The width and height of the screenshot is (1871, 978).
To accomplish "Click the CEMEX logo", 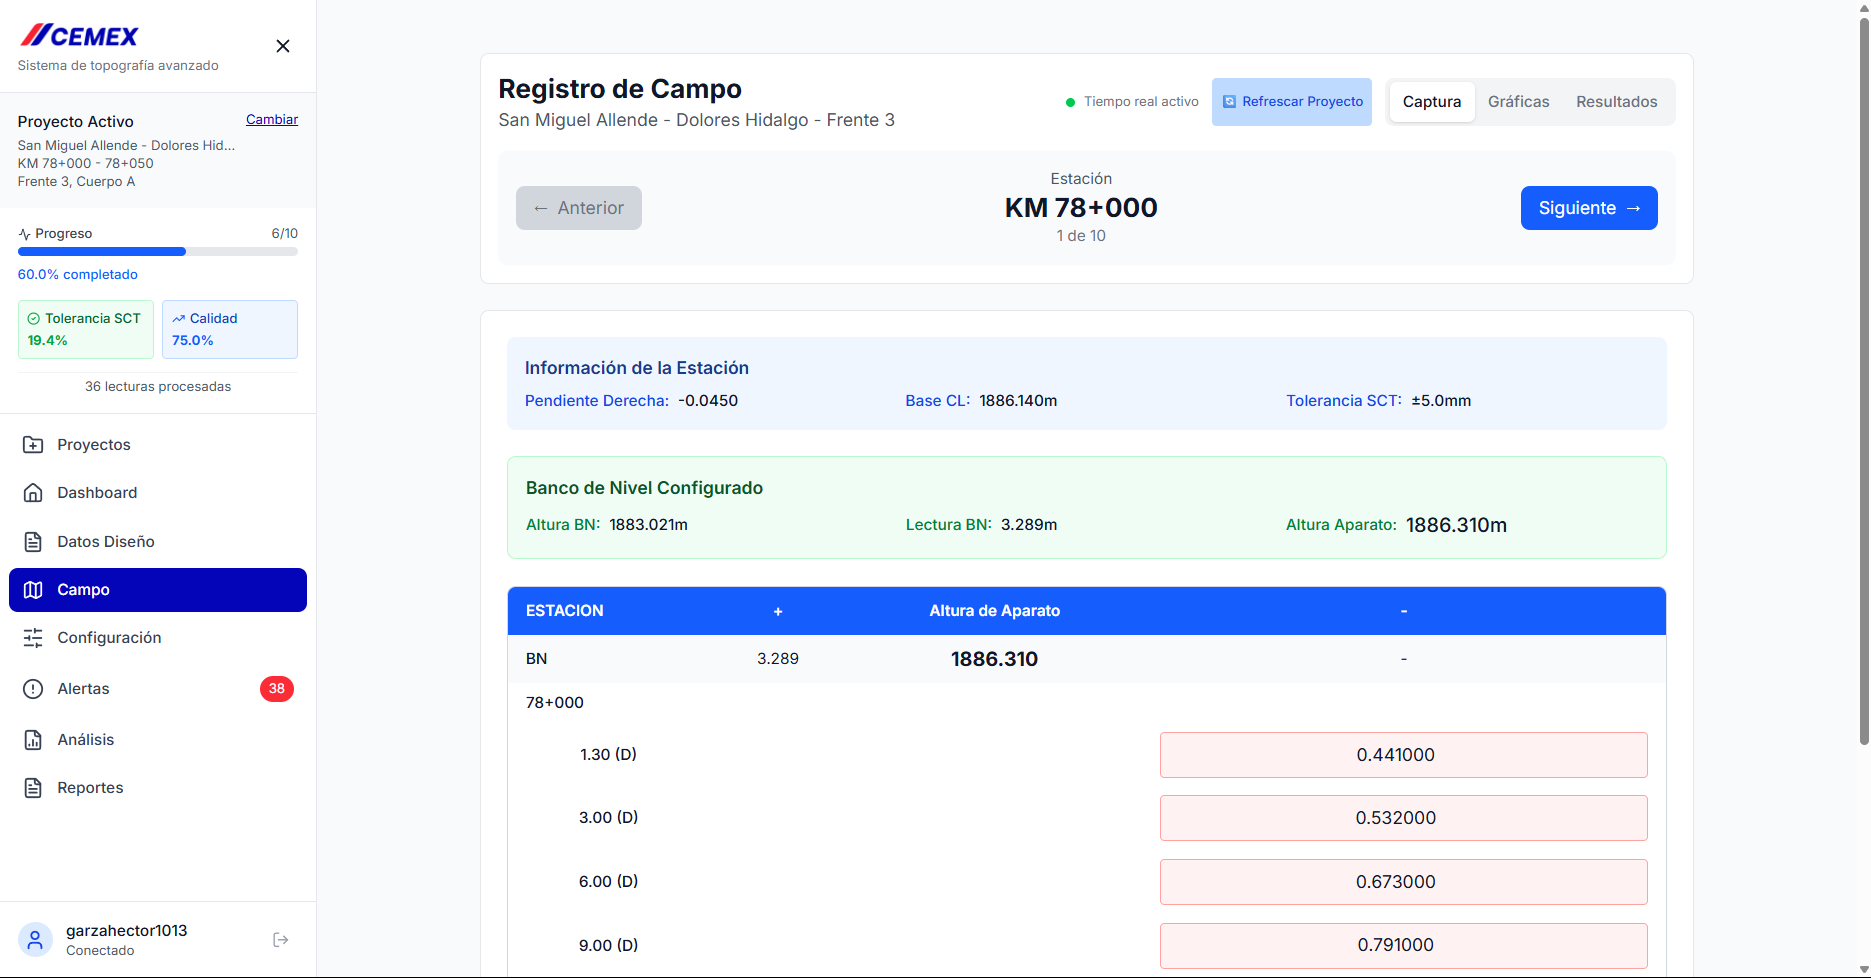I will [79, 36].
